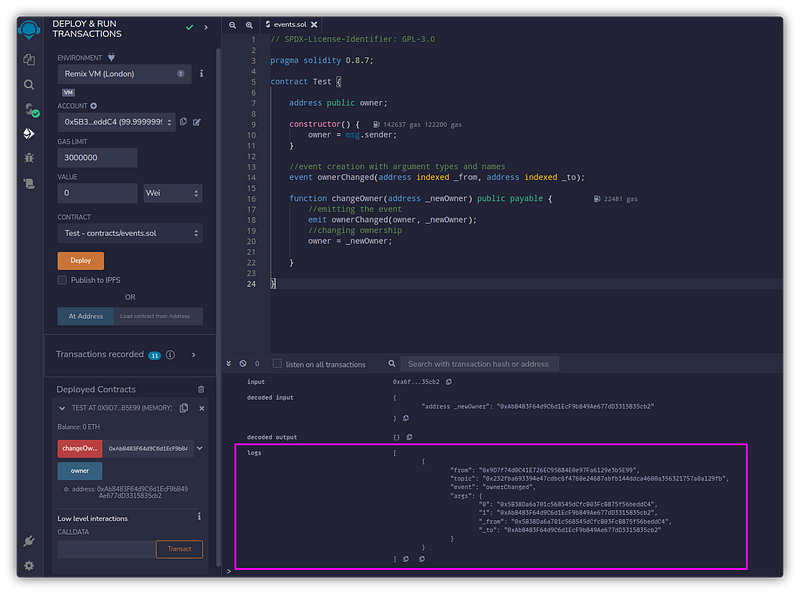Open the File Explorer sidebar icon

click(29, 60)
